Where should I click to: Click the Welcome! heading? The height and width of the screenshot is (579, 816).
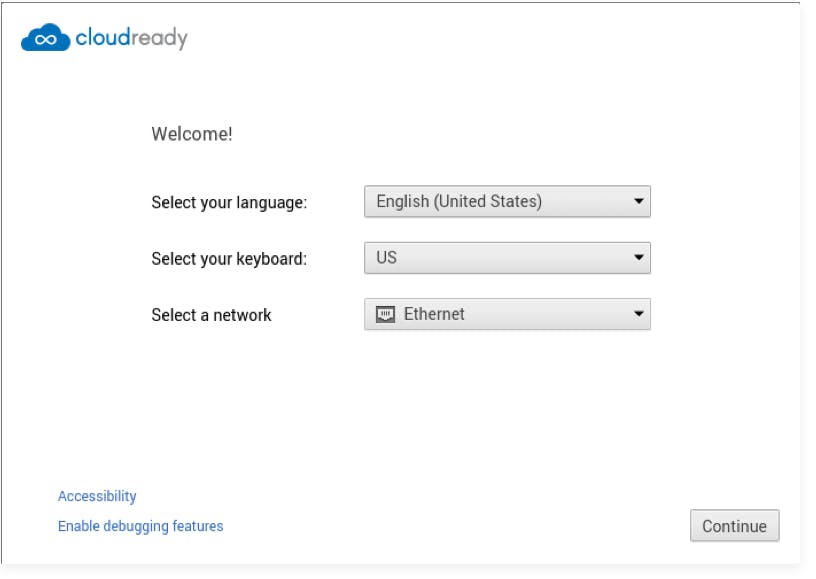(x=192, y=134)
